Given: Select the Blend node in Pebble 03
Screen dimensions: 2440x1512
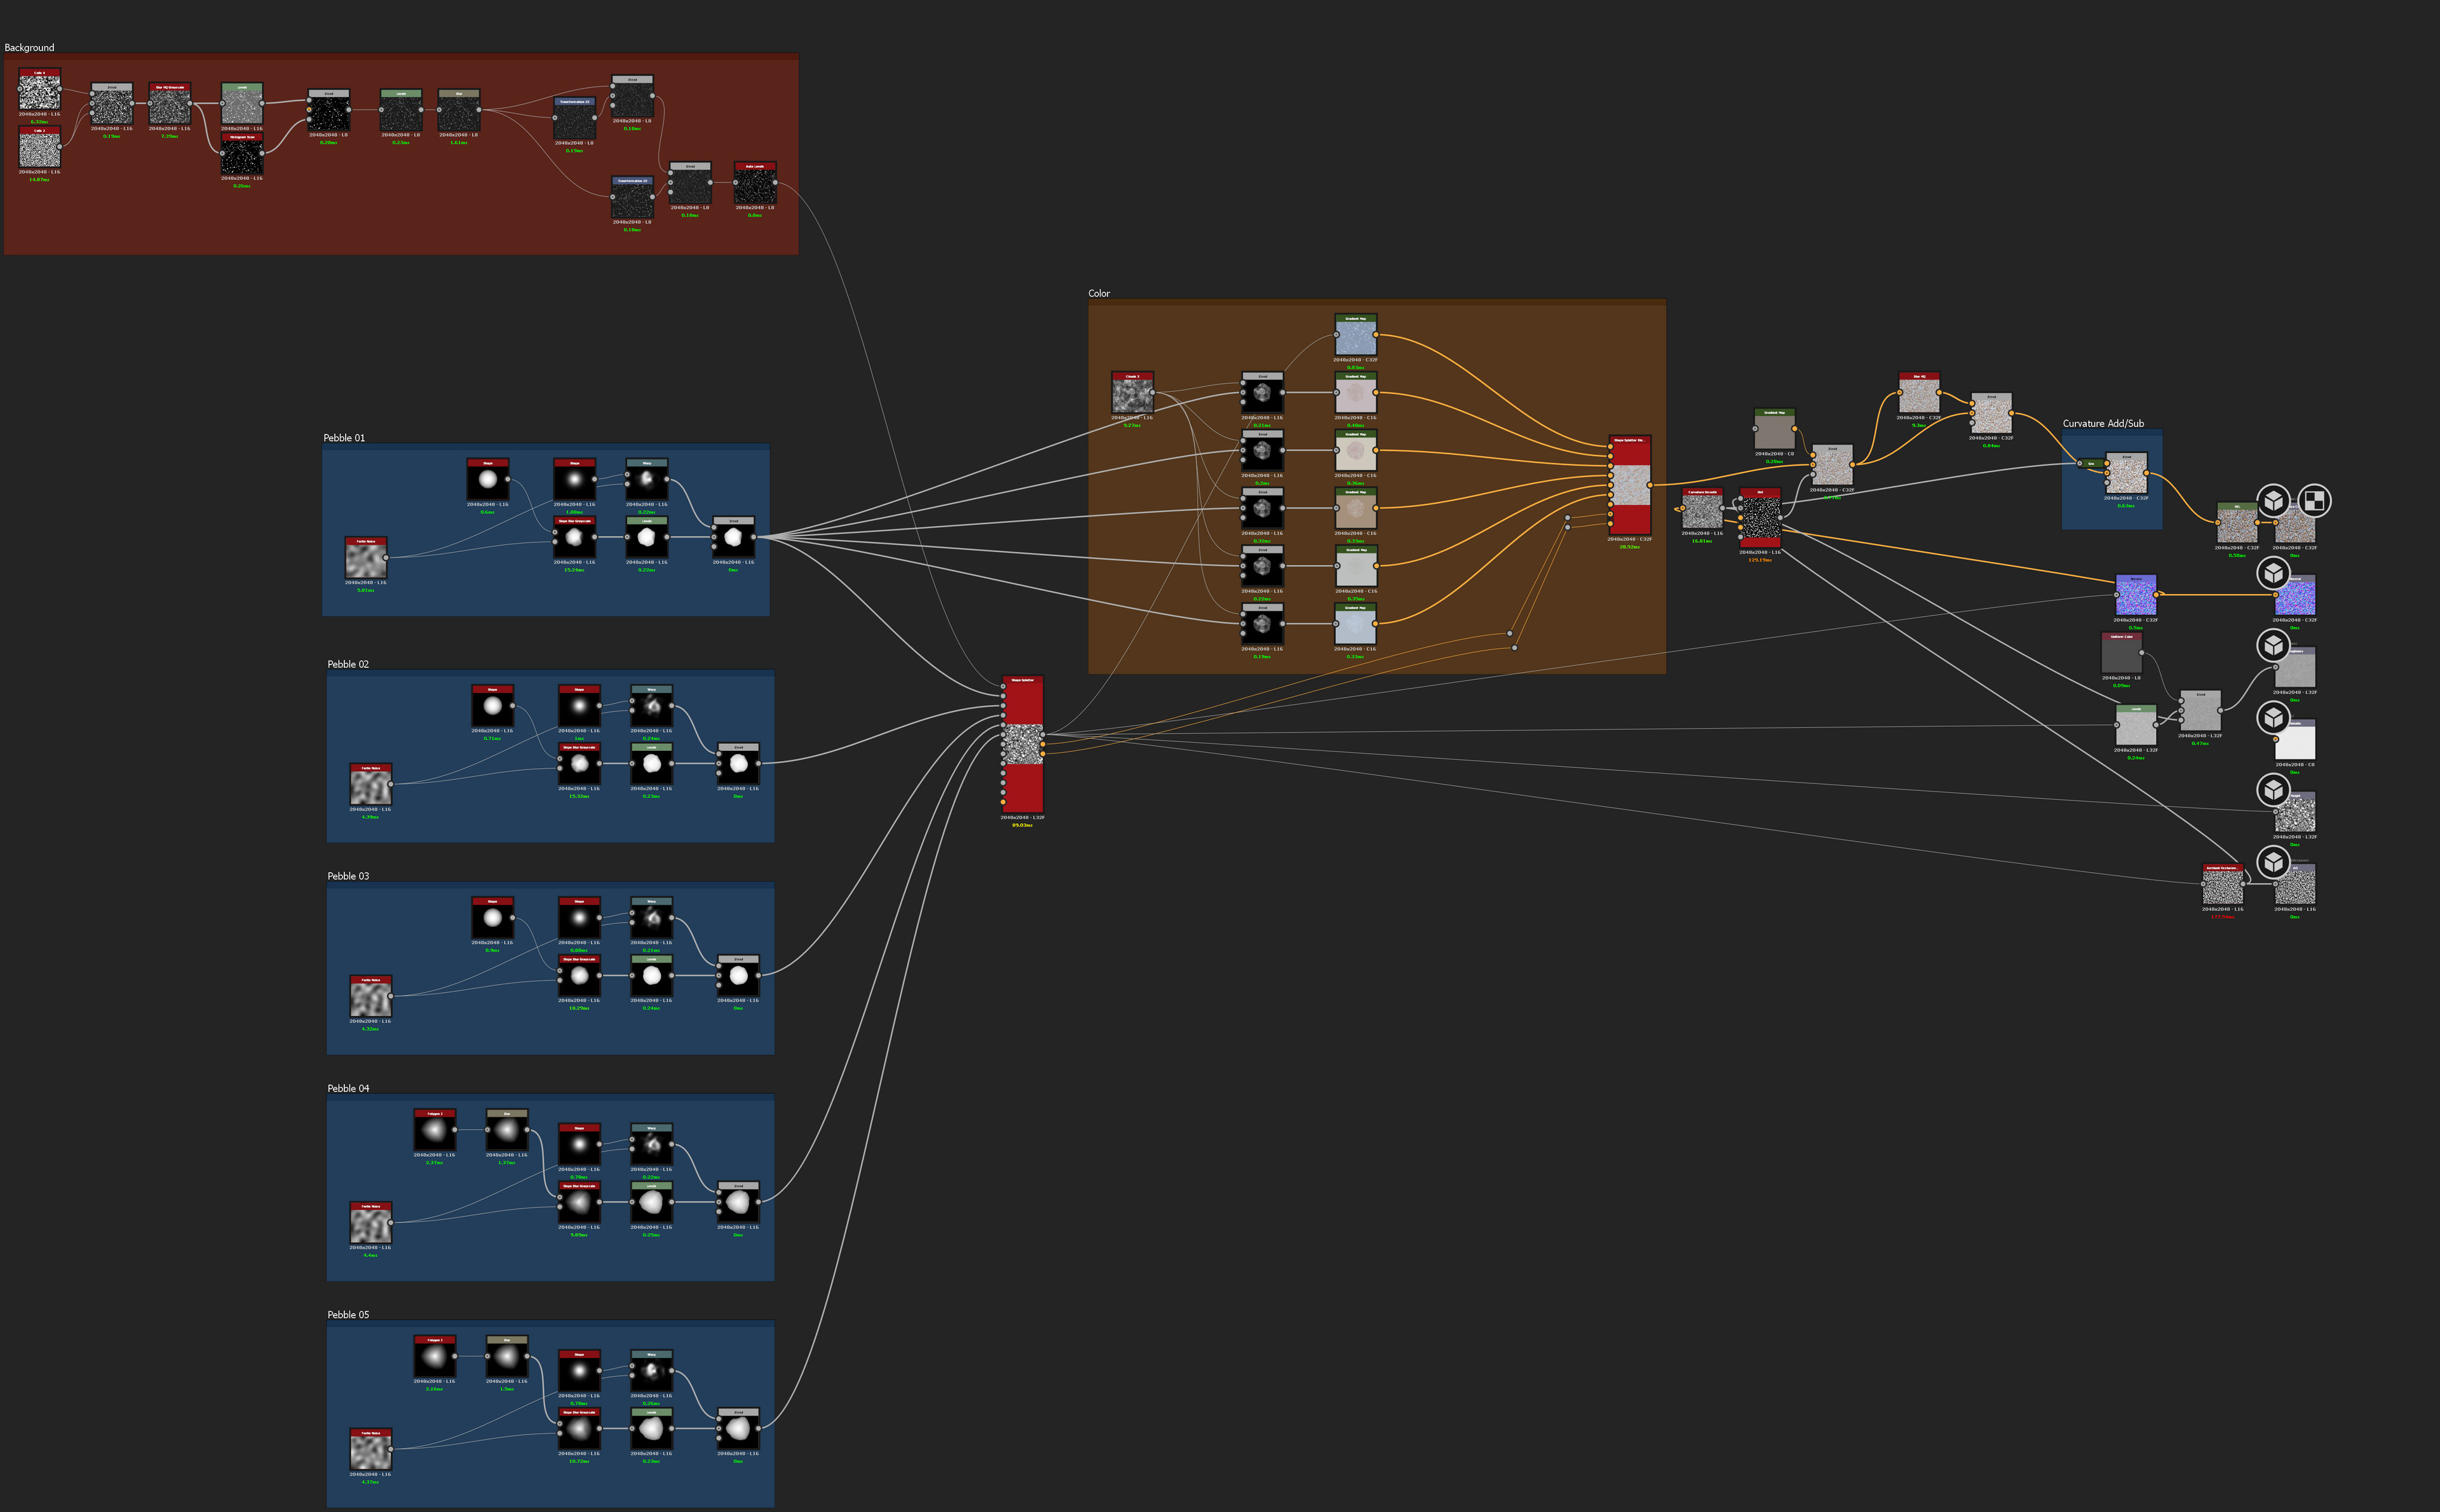Looking at the screenshot, I should click(738, 975).
